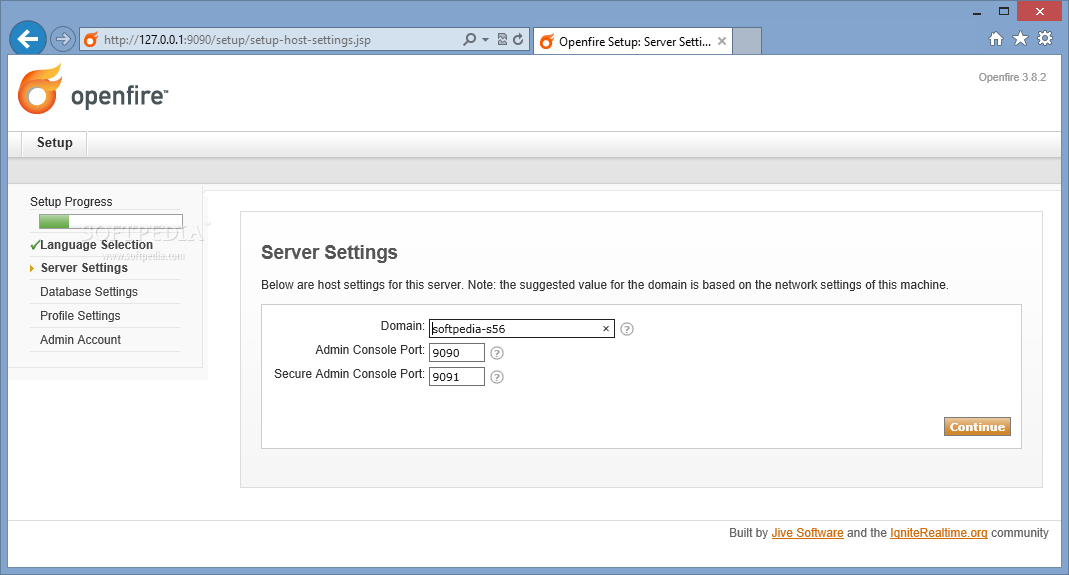Select Database Settings step

click(89, 292)
